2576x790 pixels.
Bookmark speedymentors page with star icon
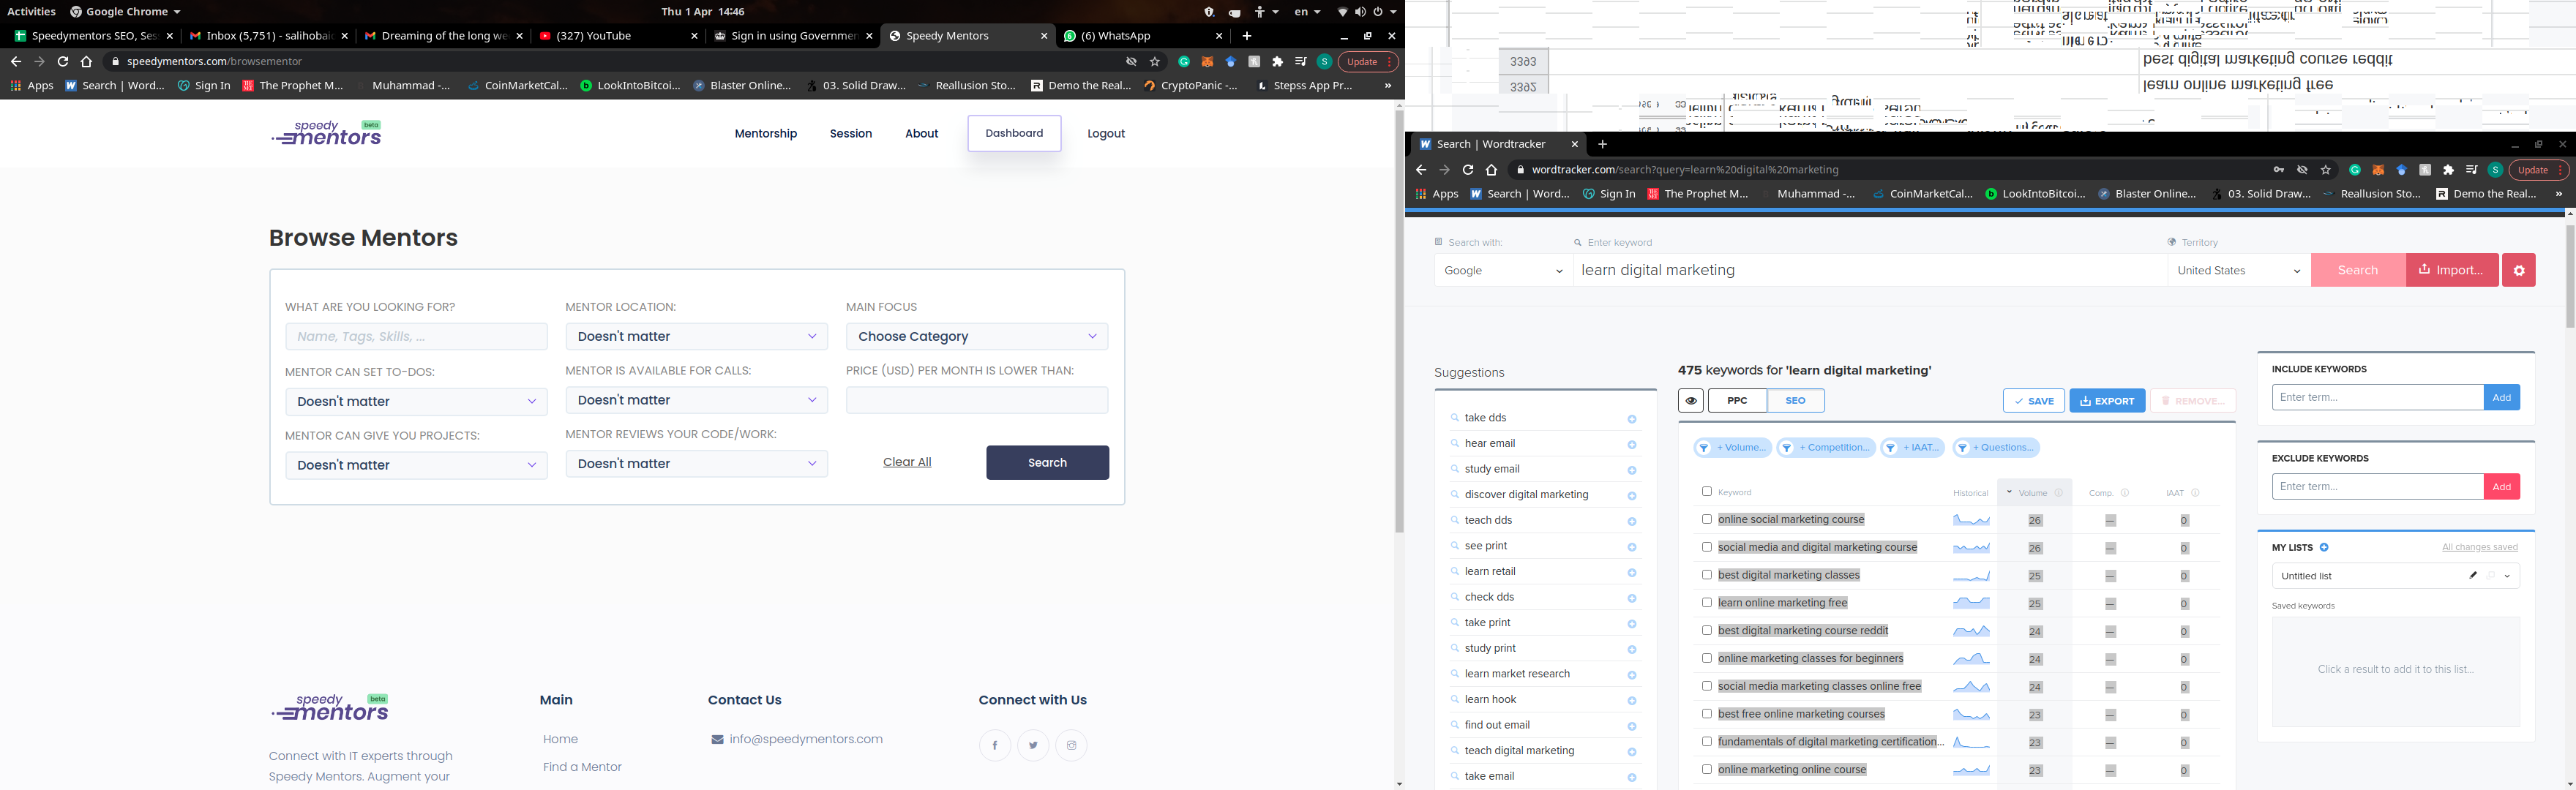coord(1155,61)
